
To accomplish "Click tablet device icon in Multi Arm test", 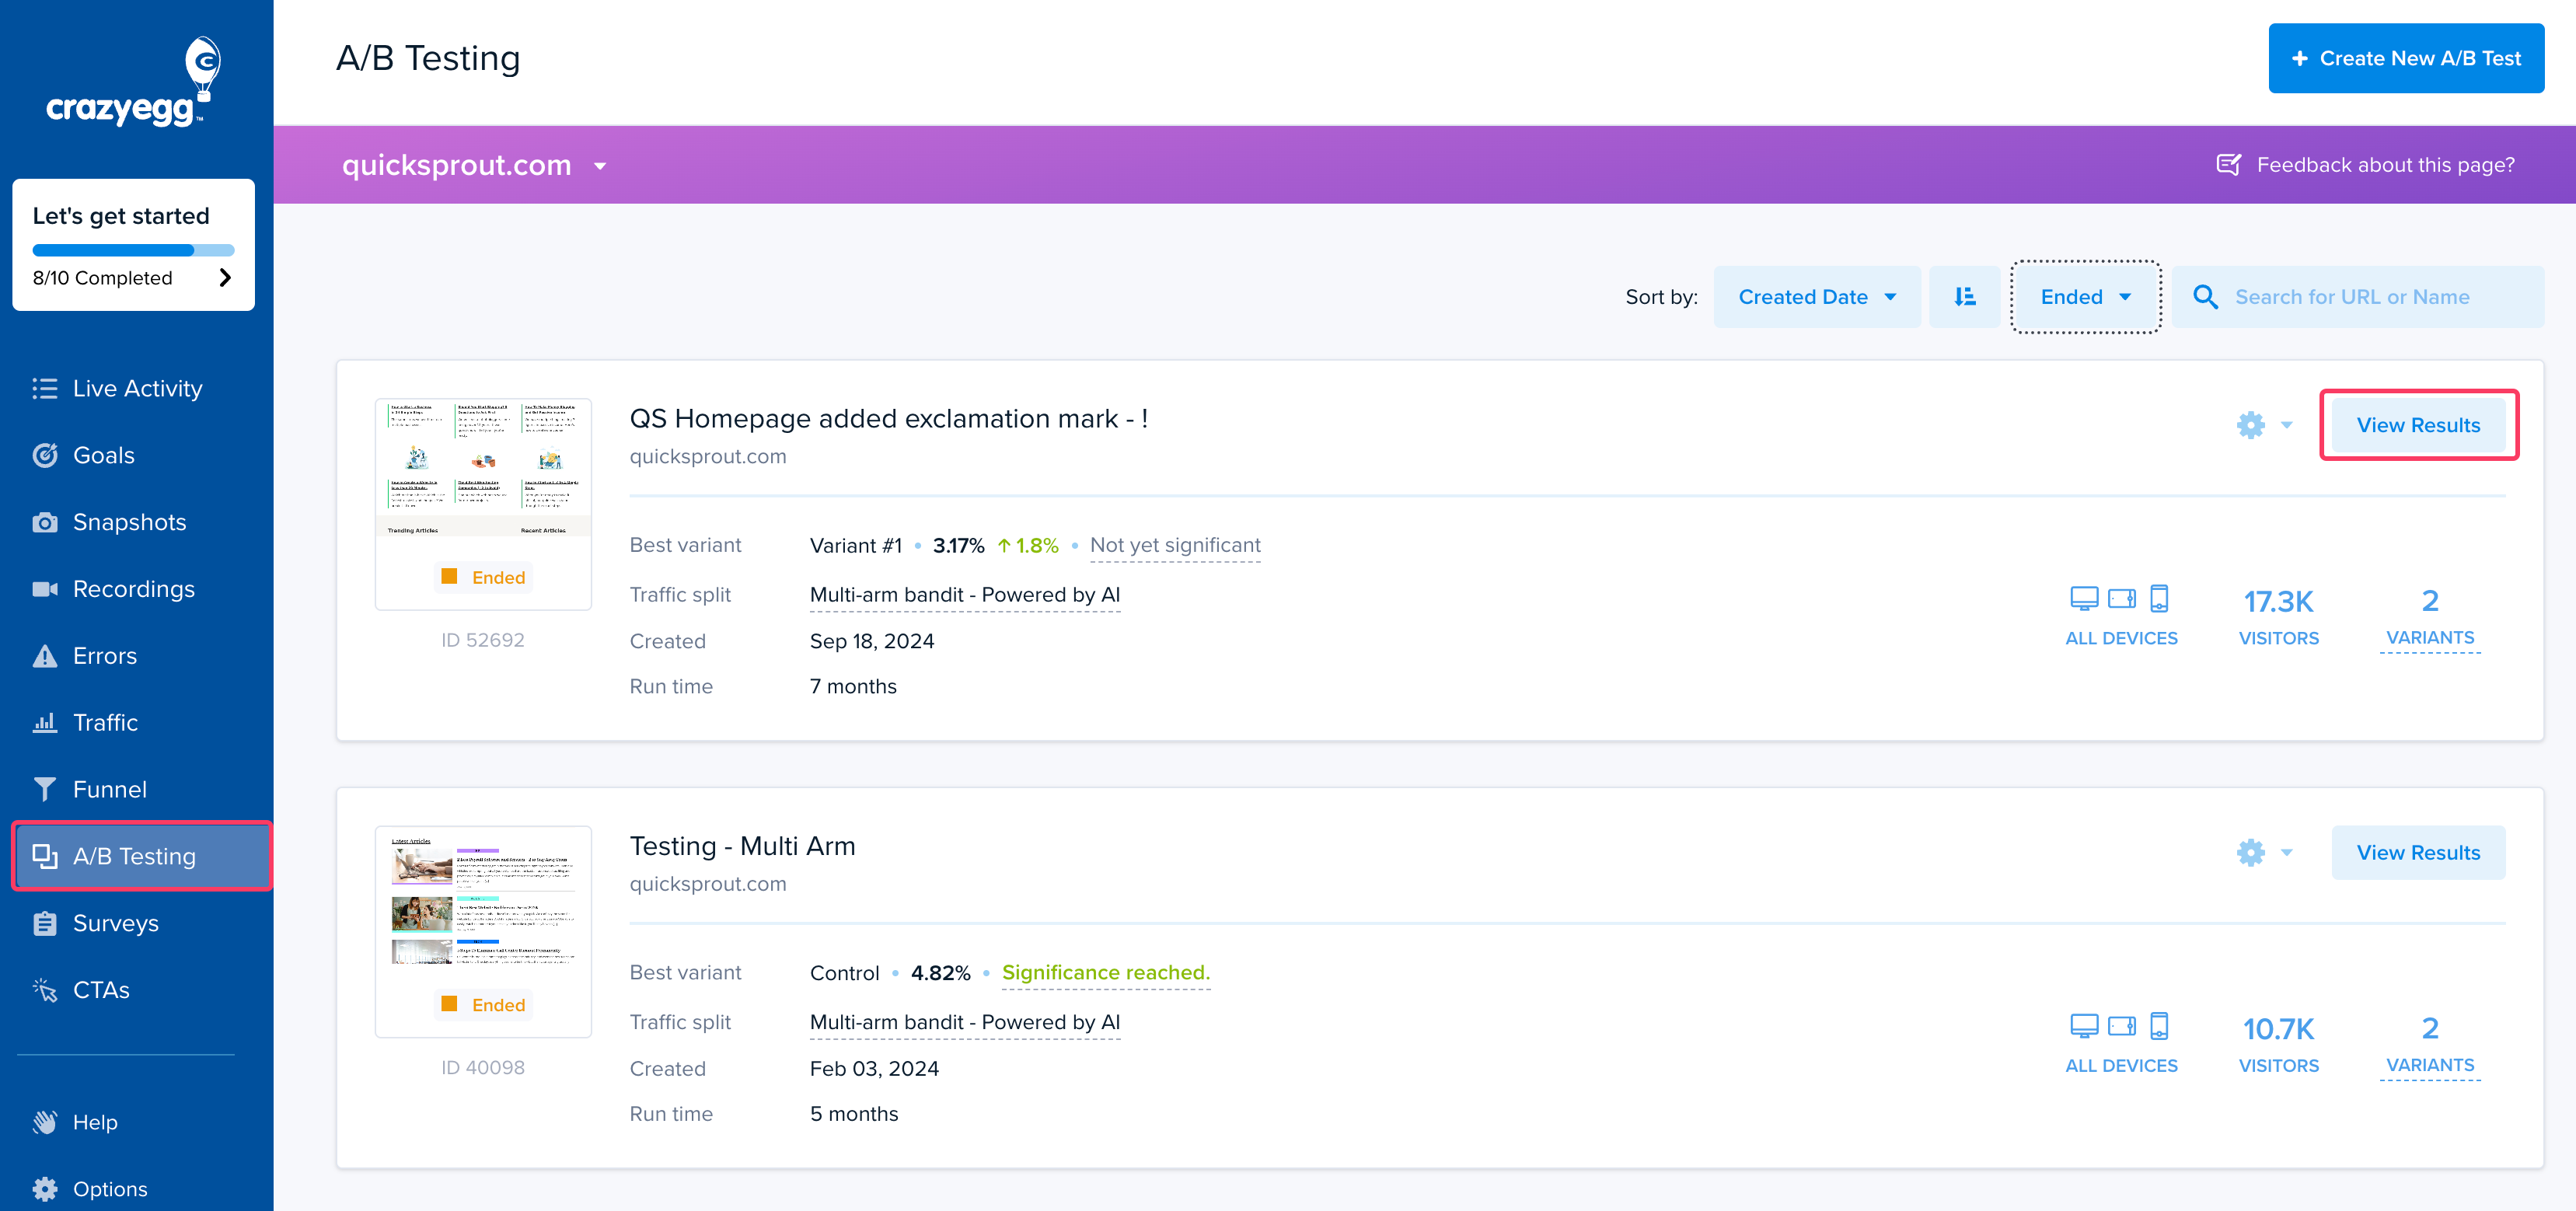I will coord(2122,1026).
